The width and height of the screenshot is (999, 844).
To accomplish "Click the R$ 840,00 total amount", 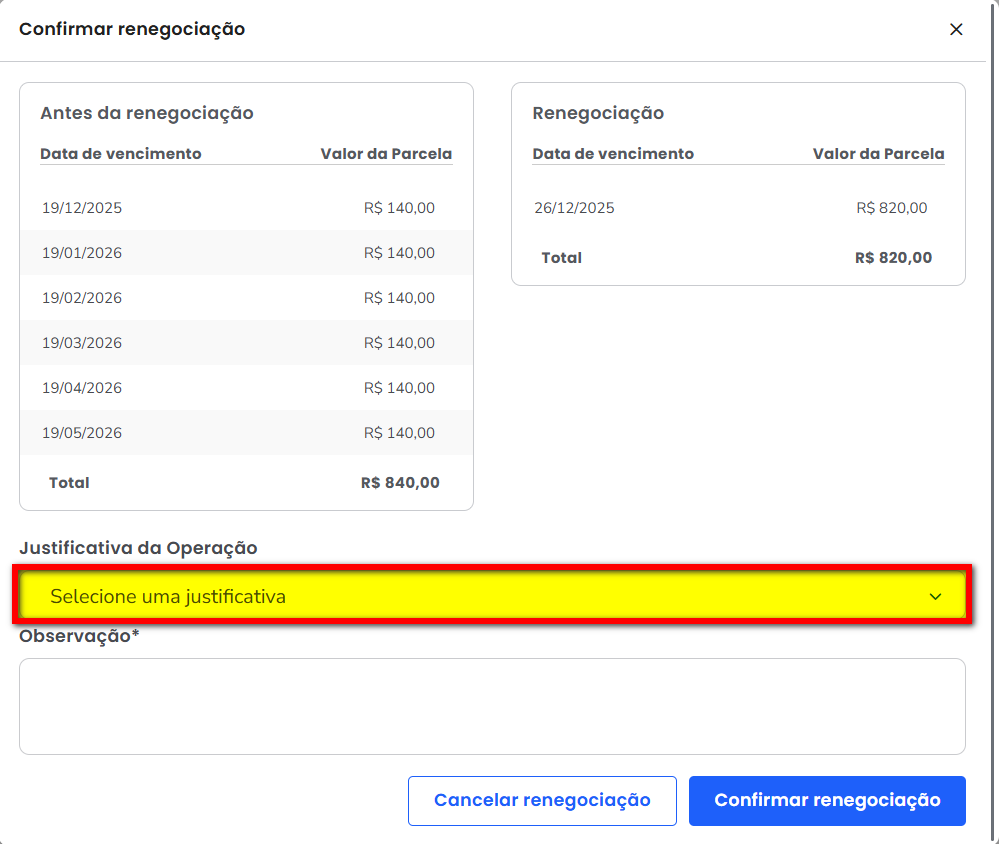I will click(x=400, y=483).
